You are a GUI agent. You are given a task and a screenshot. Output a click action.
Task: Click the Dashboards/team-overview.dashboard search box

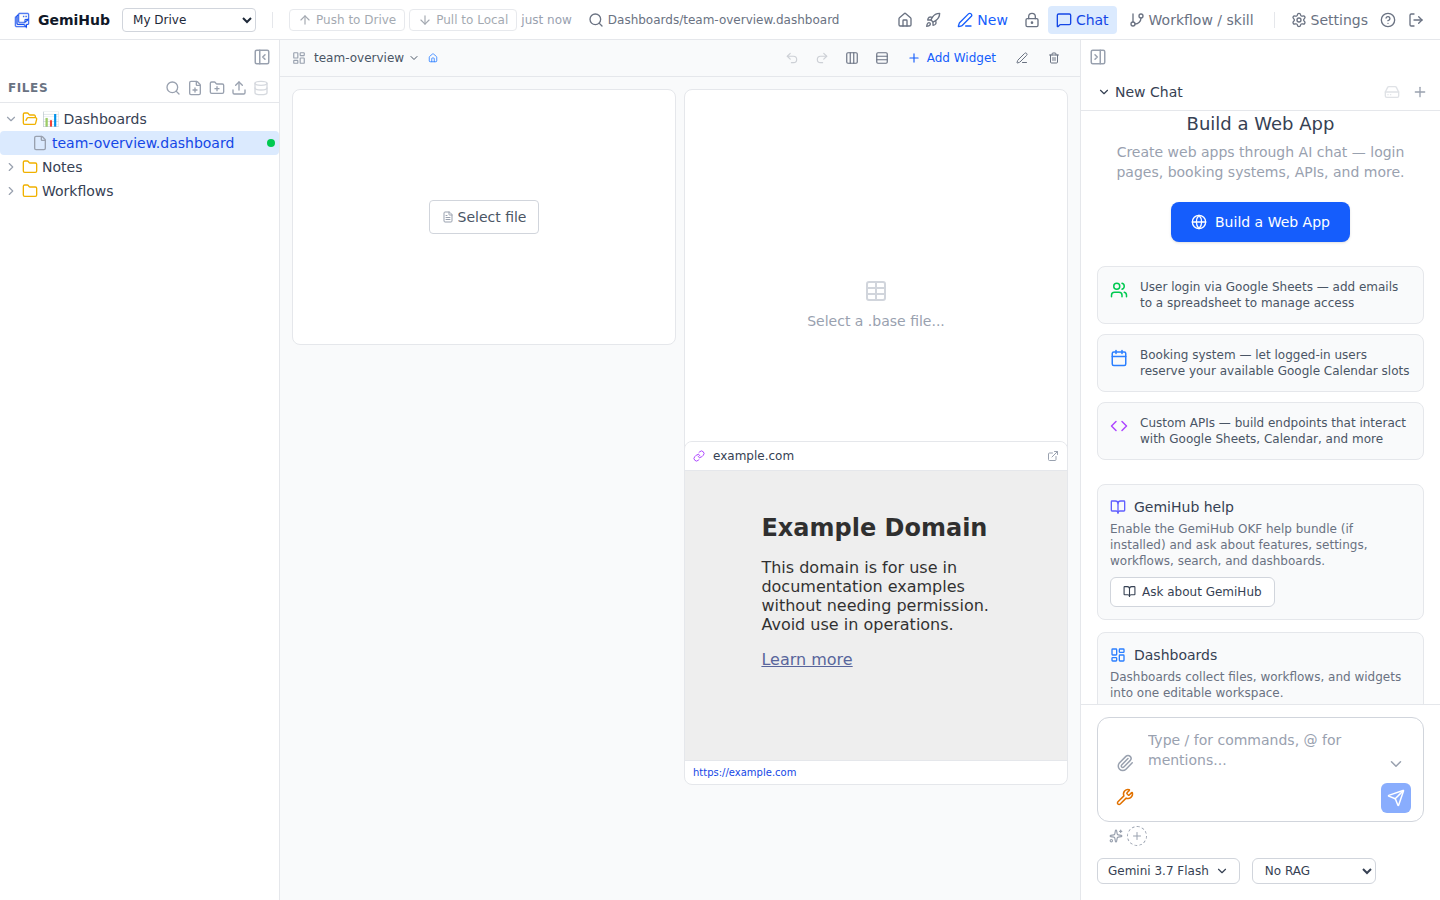(715, 20)
